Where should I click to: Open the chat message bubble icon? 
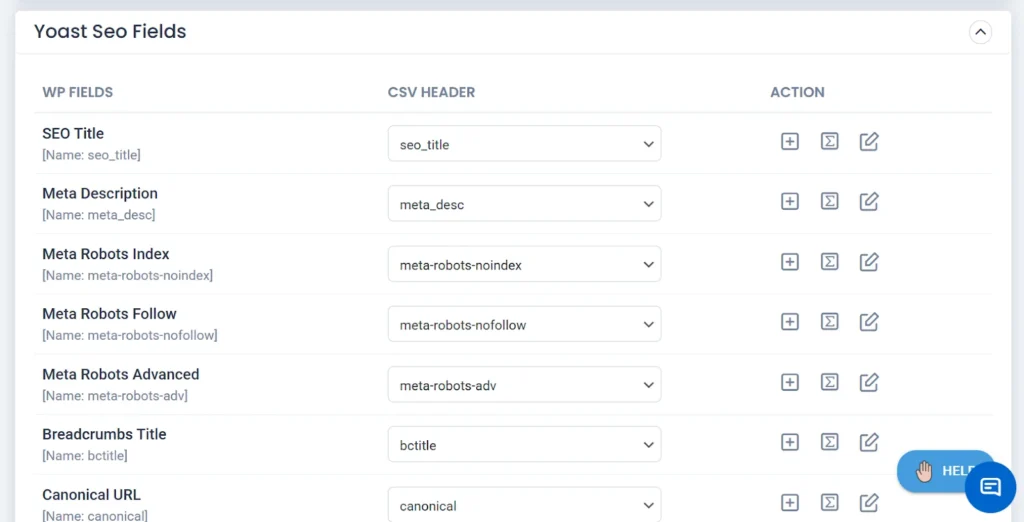tap(990, 487)
